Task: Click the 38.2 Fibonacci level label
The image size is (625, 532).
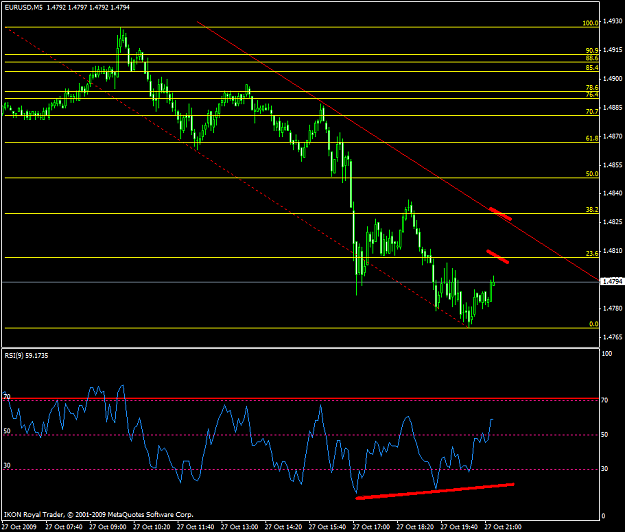Action: 592,210
